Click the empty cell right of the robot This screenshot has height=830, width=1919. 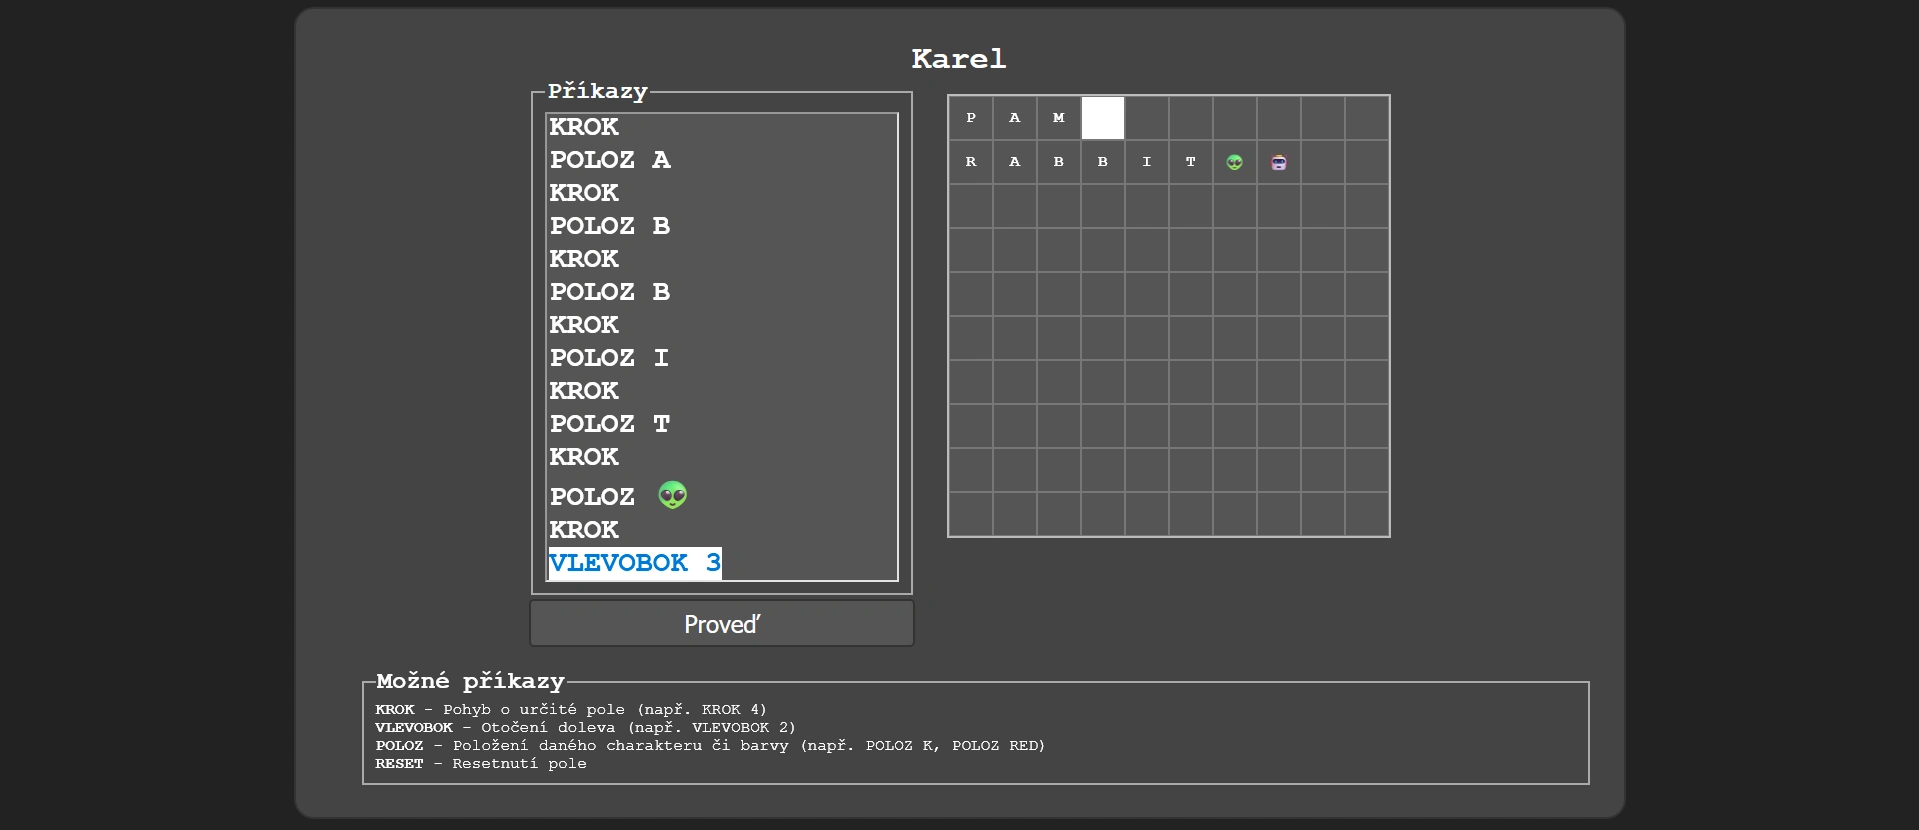1322,162
